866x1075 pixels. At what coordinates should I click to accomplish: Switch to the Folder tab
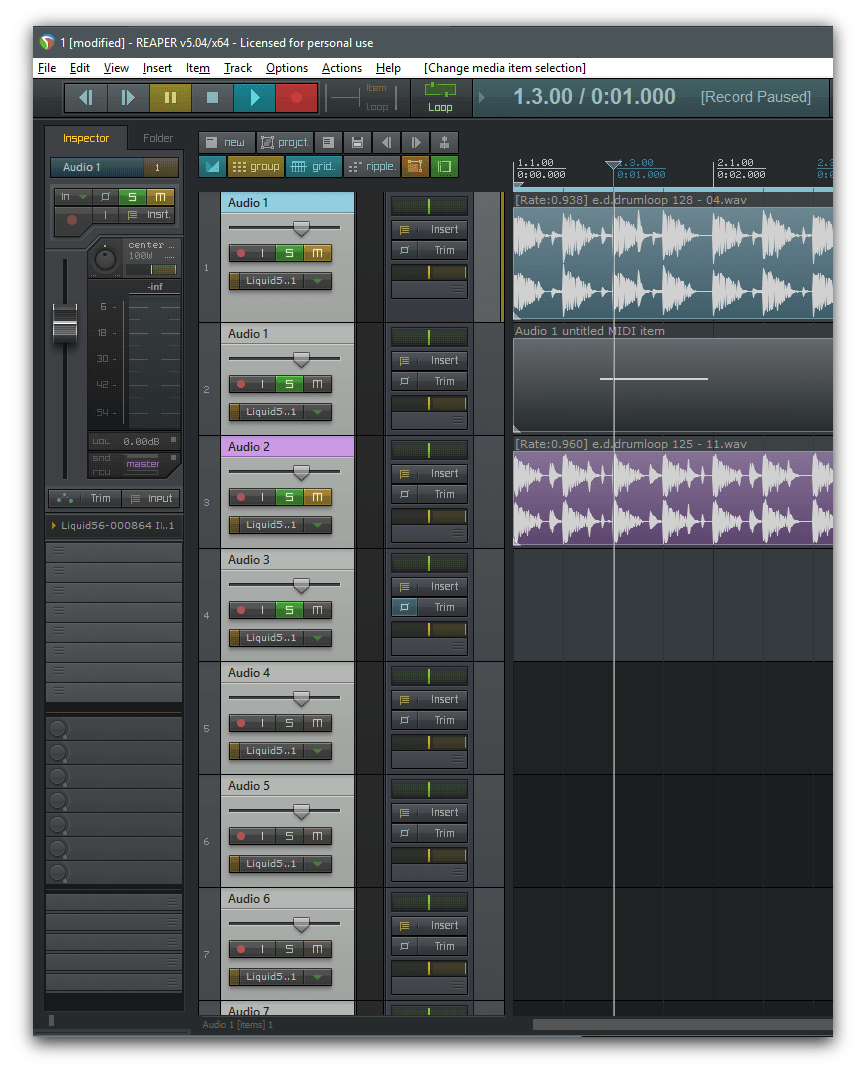160,138
